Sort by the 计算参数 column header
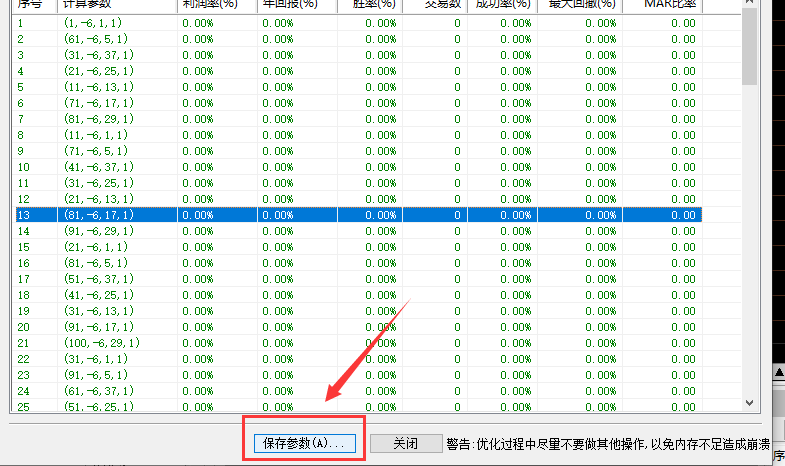Viewport: 785px width, 466px height. pos(117,5)
